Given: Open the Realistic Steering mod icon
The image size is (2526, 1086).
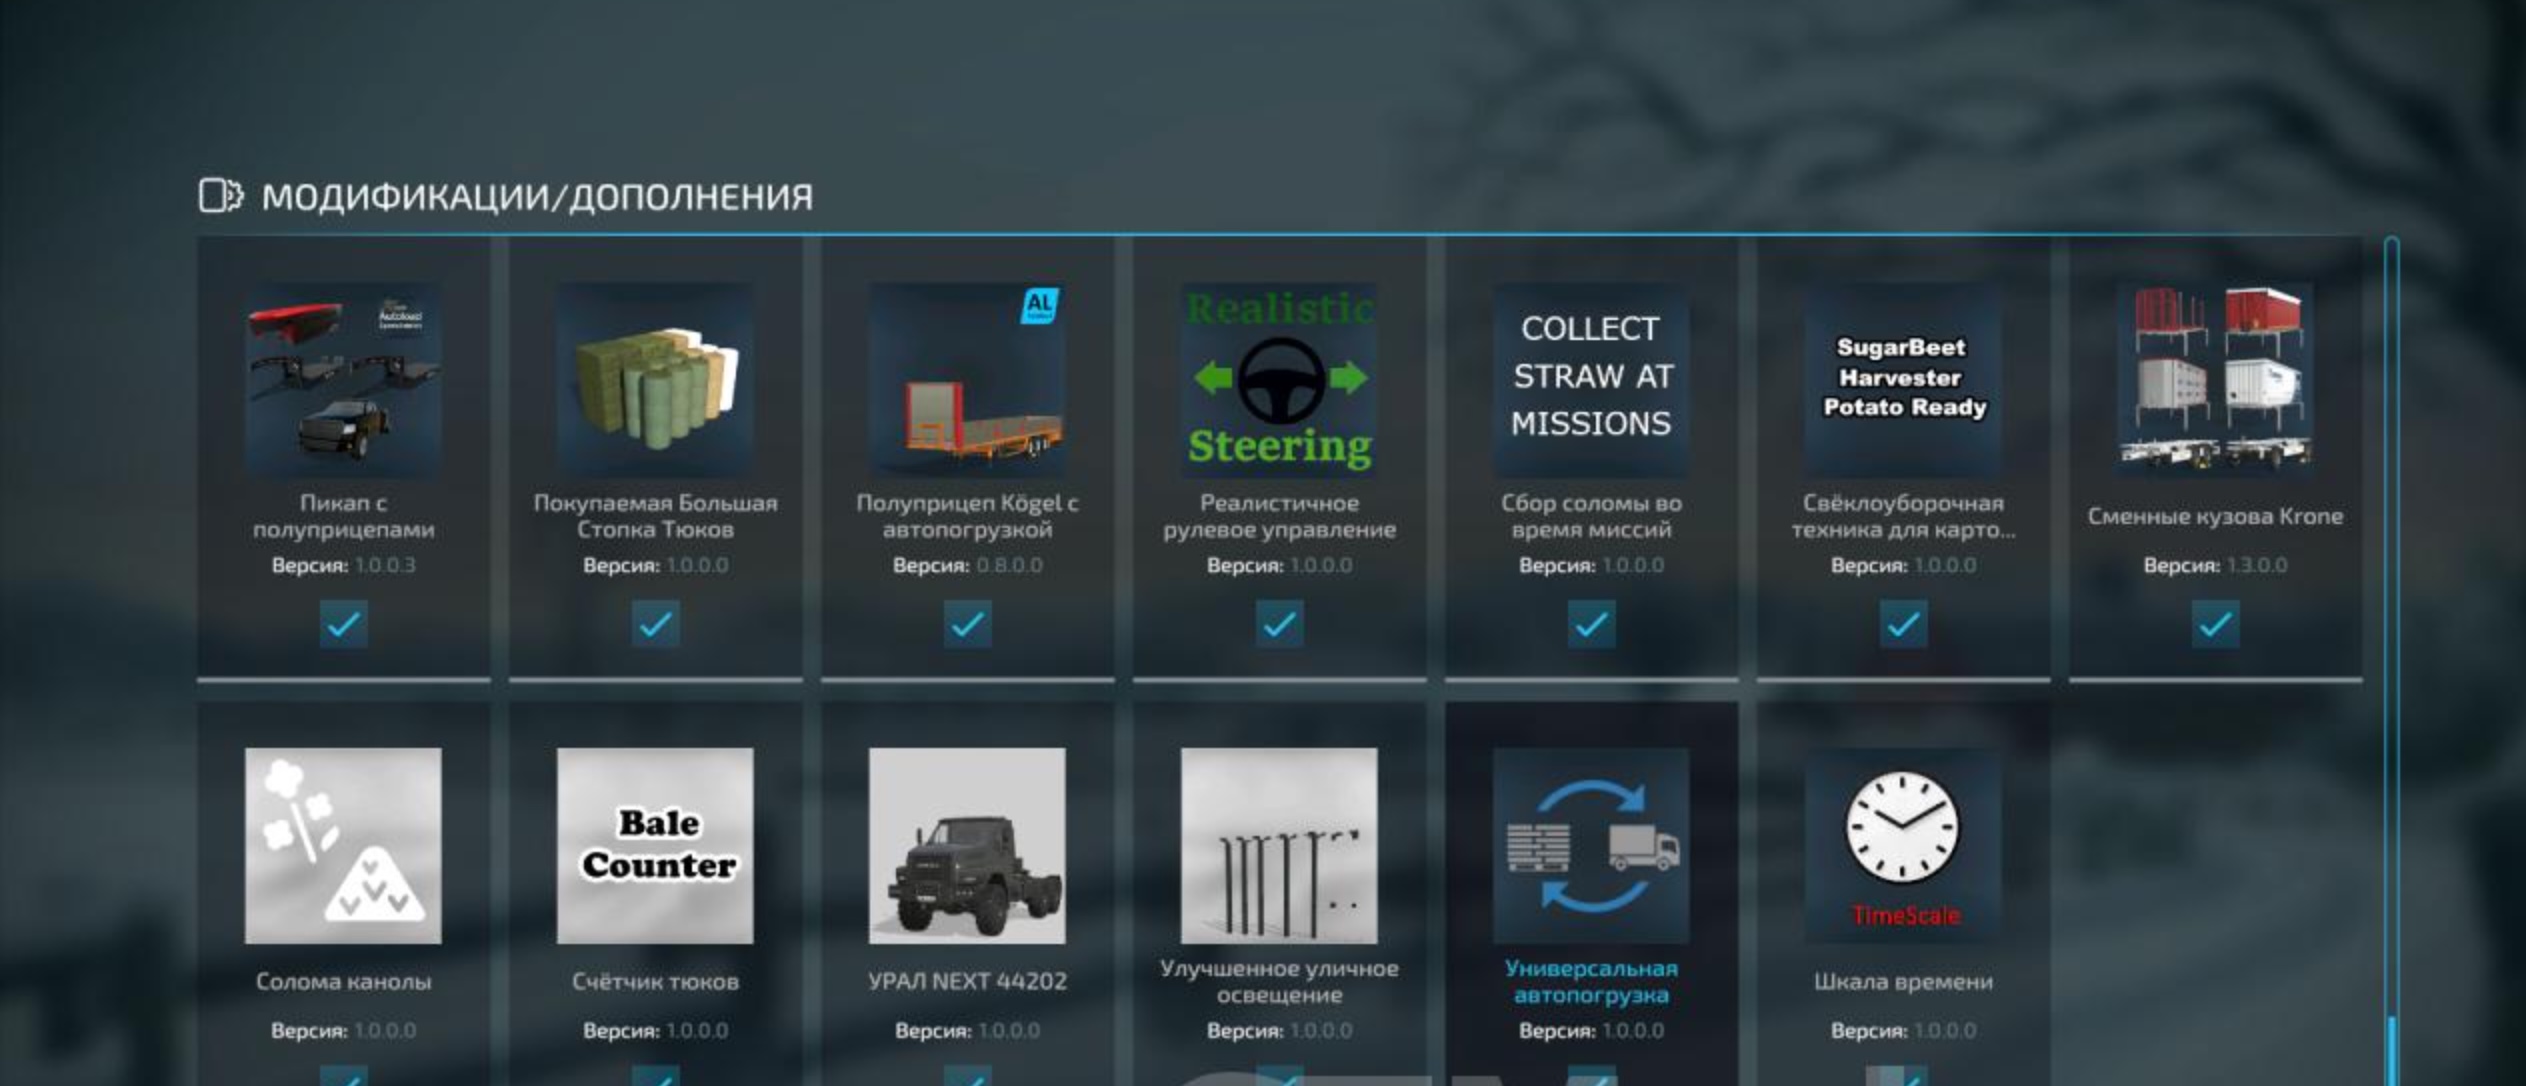Looking at the screenshot, I should click(1279, 379).
